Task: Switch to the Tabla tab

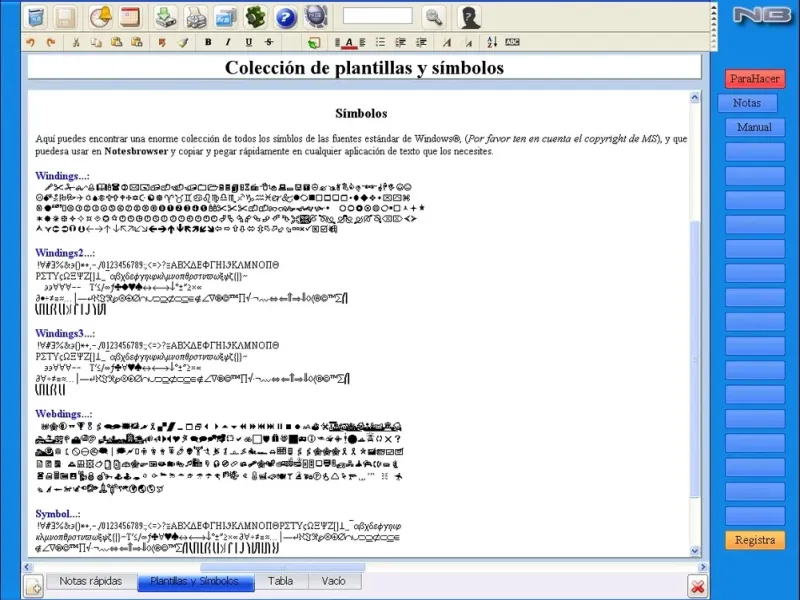Action: coord(281,581)
